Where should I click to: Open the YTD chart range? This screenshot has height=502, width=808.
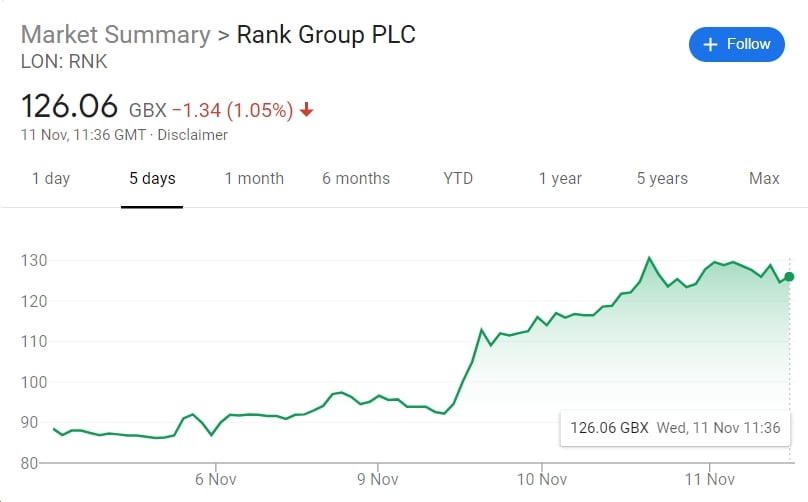tap(458, 179)
